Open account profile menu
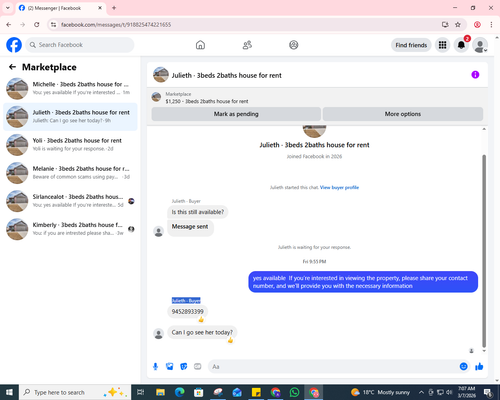 pyautogui.click(x=480, y=45)
